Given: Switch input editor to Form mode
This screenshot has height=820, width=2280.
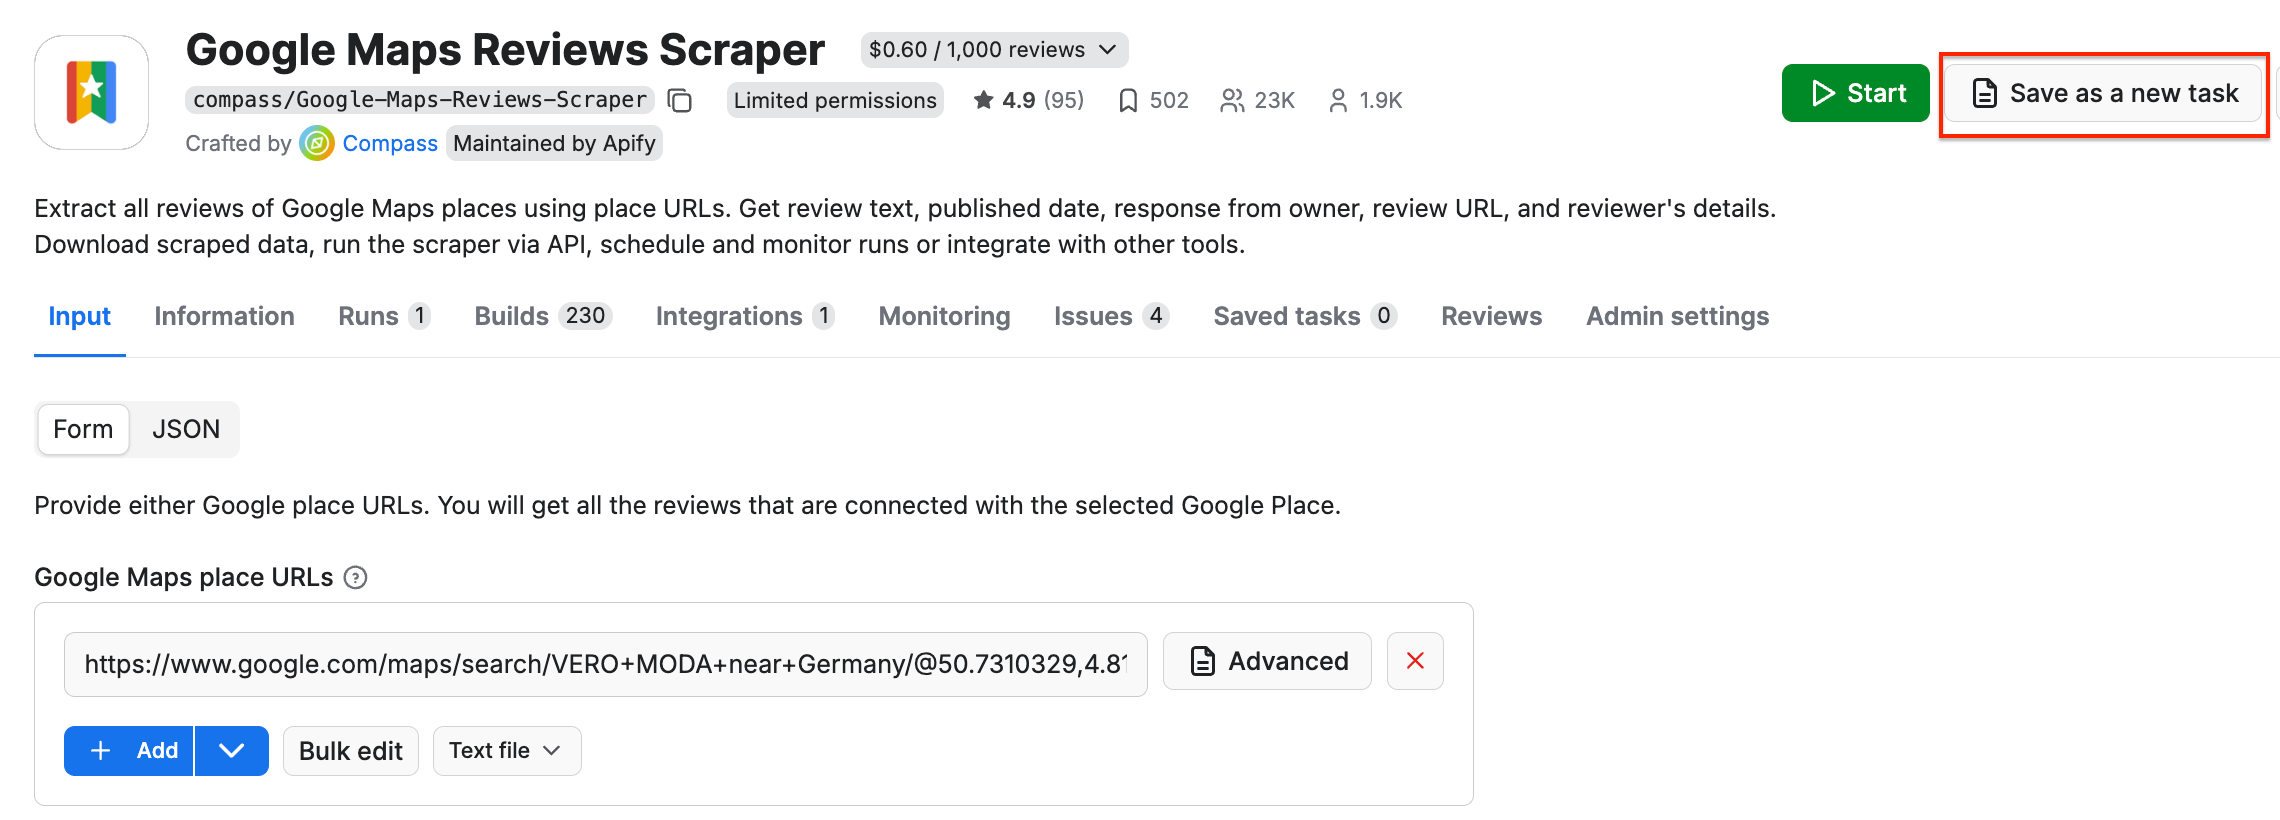Looking at the screenshot, I should [83, 429].
